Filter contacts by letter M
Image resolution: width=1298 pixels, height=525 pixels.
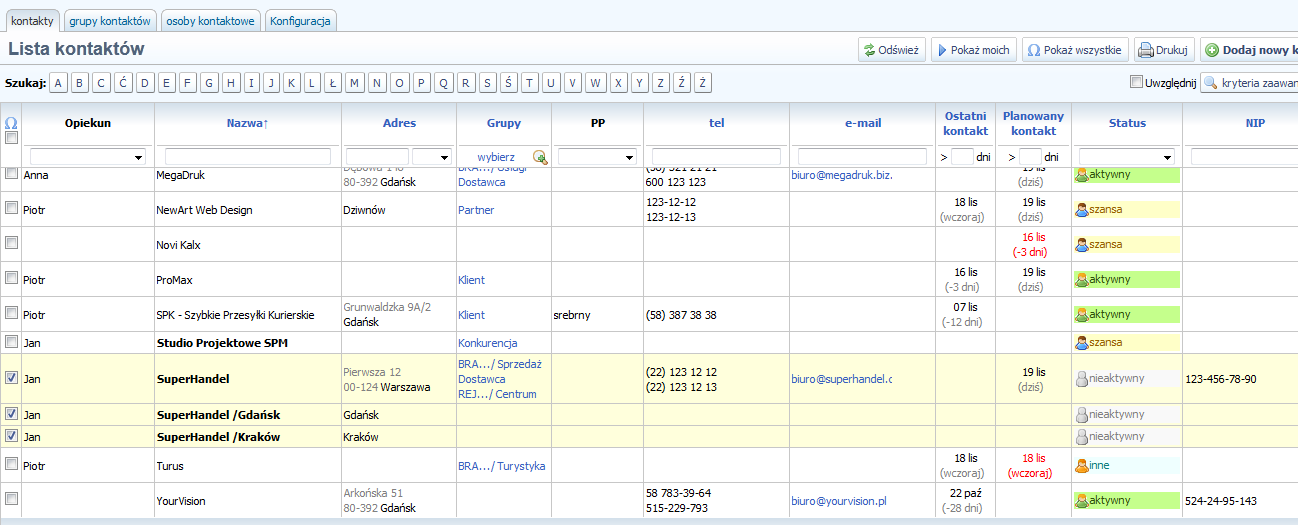point(354,83)
